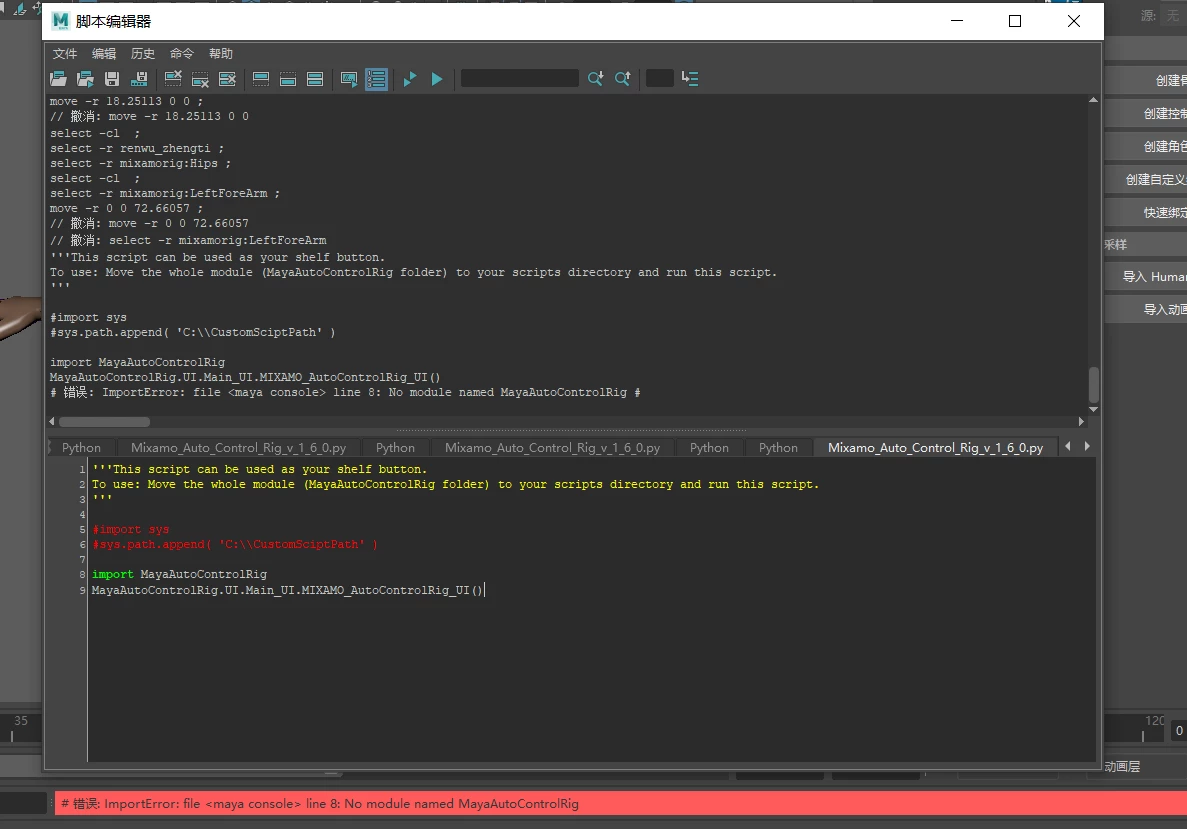Viewport: 1187px width, 829px height.
Task: Click the toolbar search text field
Action: pyautogui.click(x=519, y=78)
